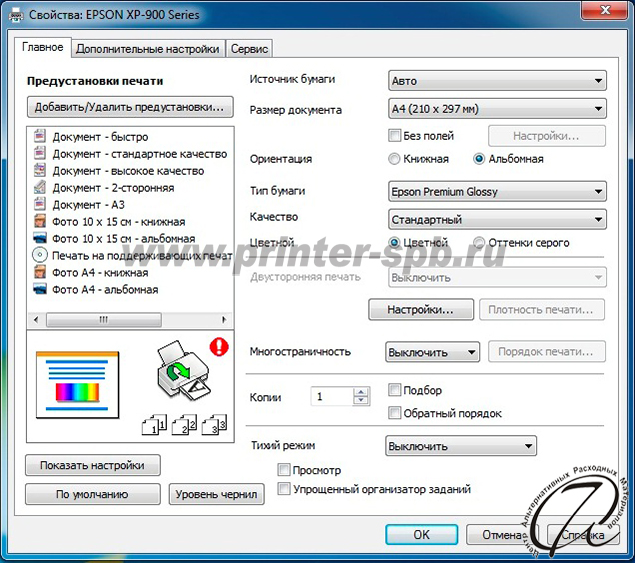This screenshot has height=563, width=635.
Task: Close the EPSON XP-900 properties window
Action: click(605, 11)
